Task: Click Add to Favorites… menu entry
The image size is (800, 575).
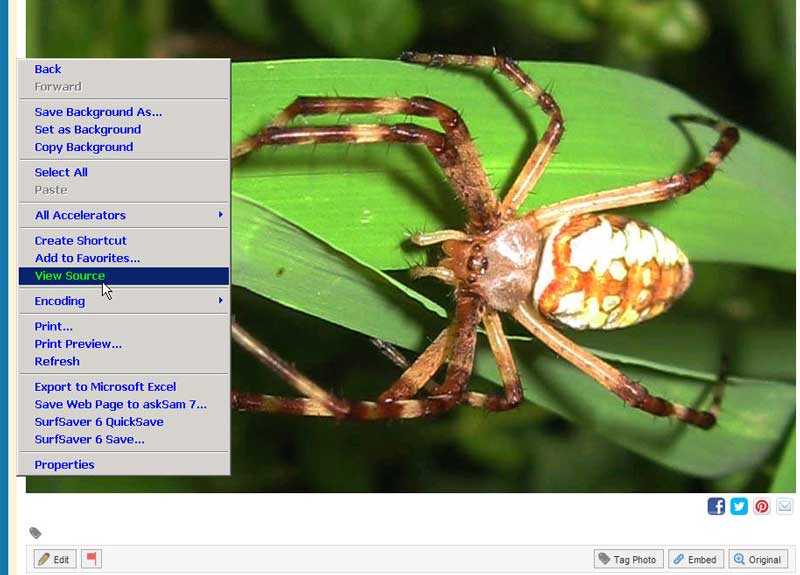Action: pyautogui.click(x=87, y=258)
